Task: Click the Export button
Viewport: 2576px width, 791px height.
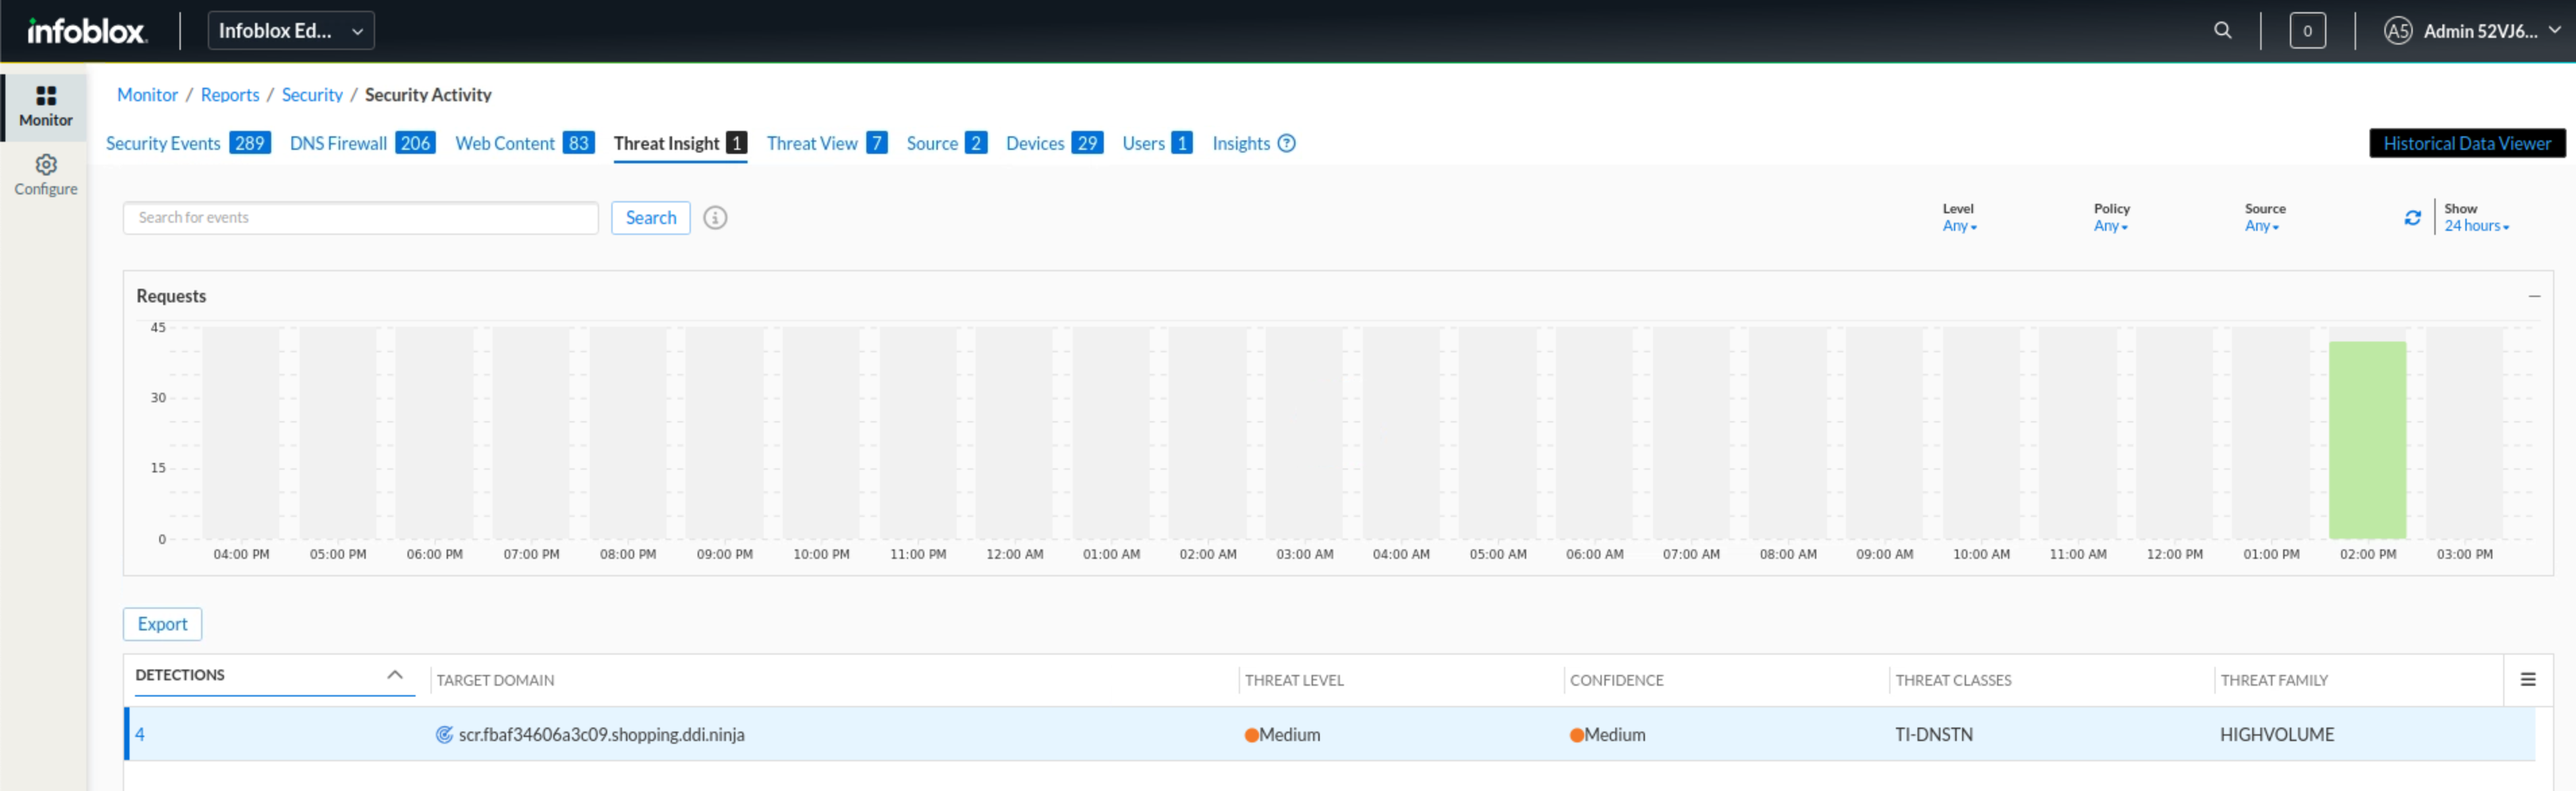Action: (162, 624)
